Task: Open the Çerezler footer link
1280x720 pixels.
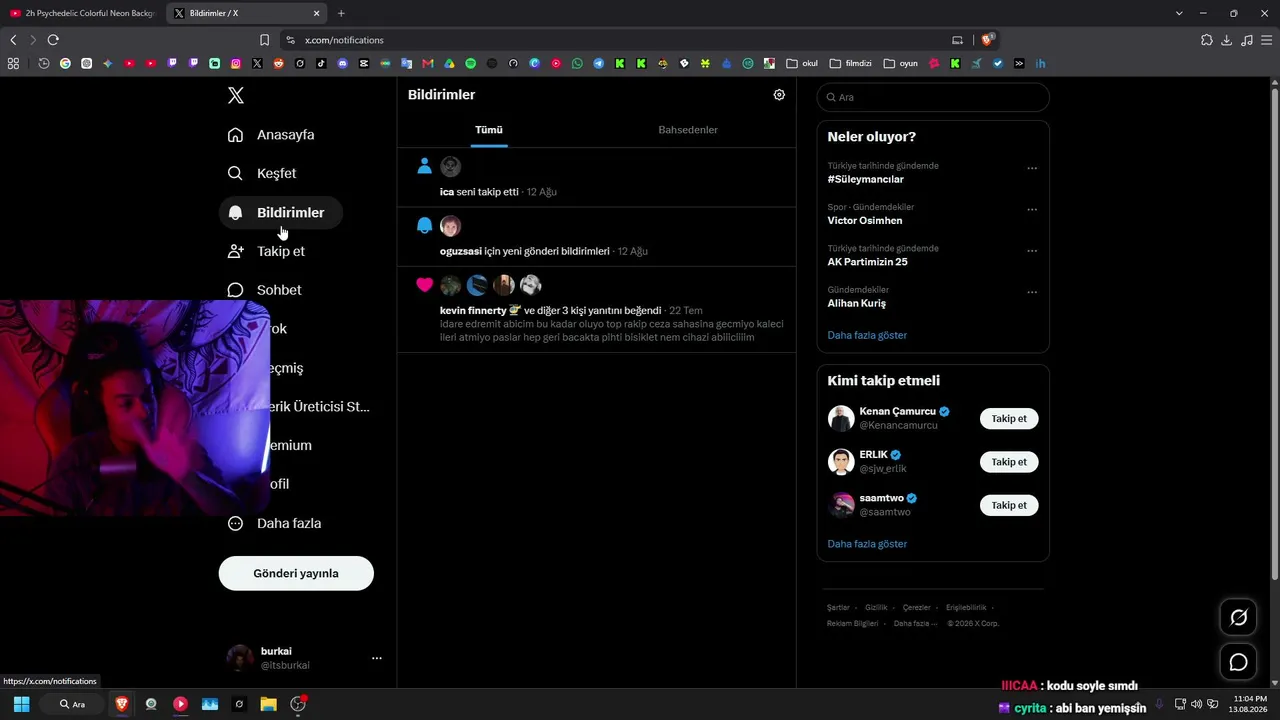Action: [x=917, y=608]
